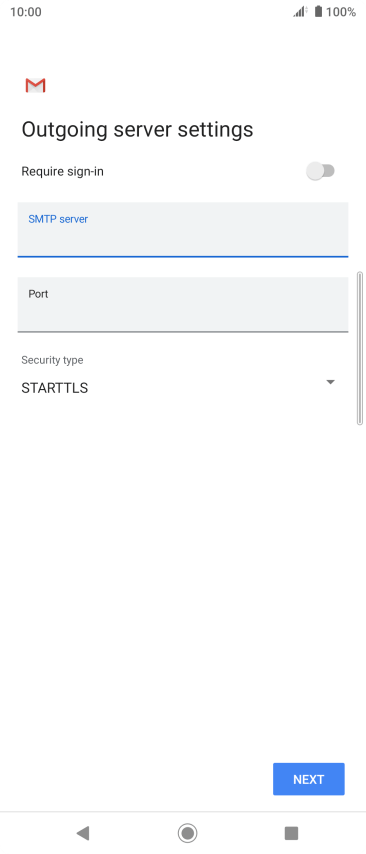This screenshot has width=366, height=854.
Task: Click the blue SMTP server field label
Action: (58, 219)
